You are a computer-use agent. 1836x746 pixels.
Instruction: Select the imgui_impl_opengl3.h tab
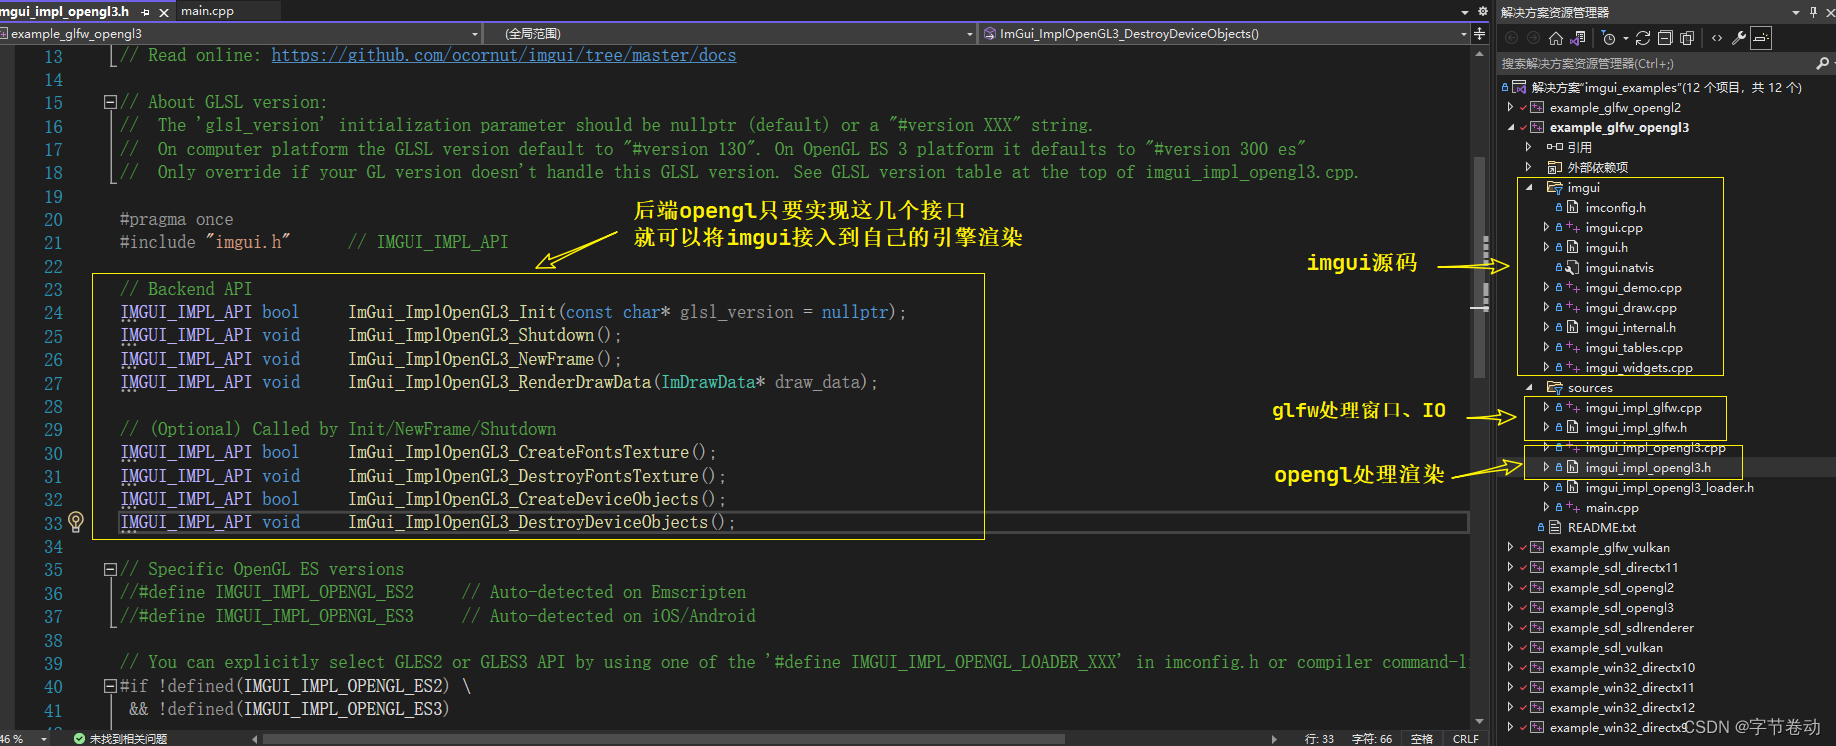64,11
